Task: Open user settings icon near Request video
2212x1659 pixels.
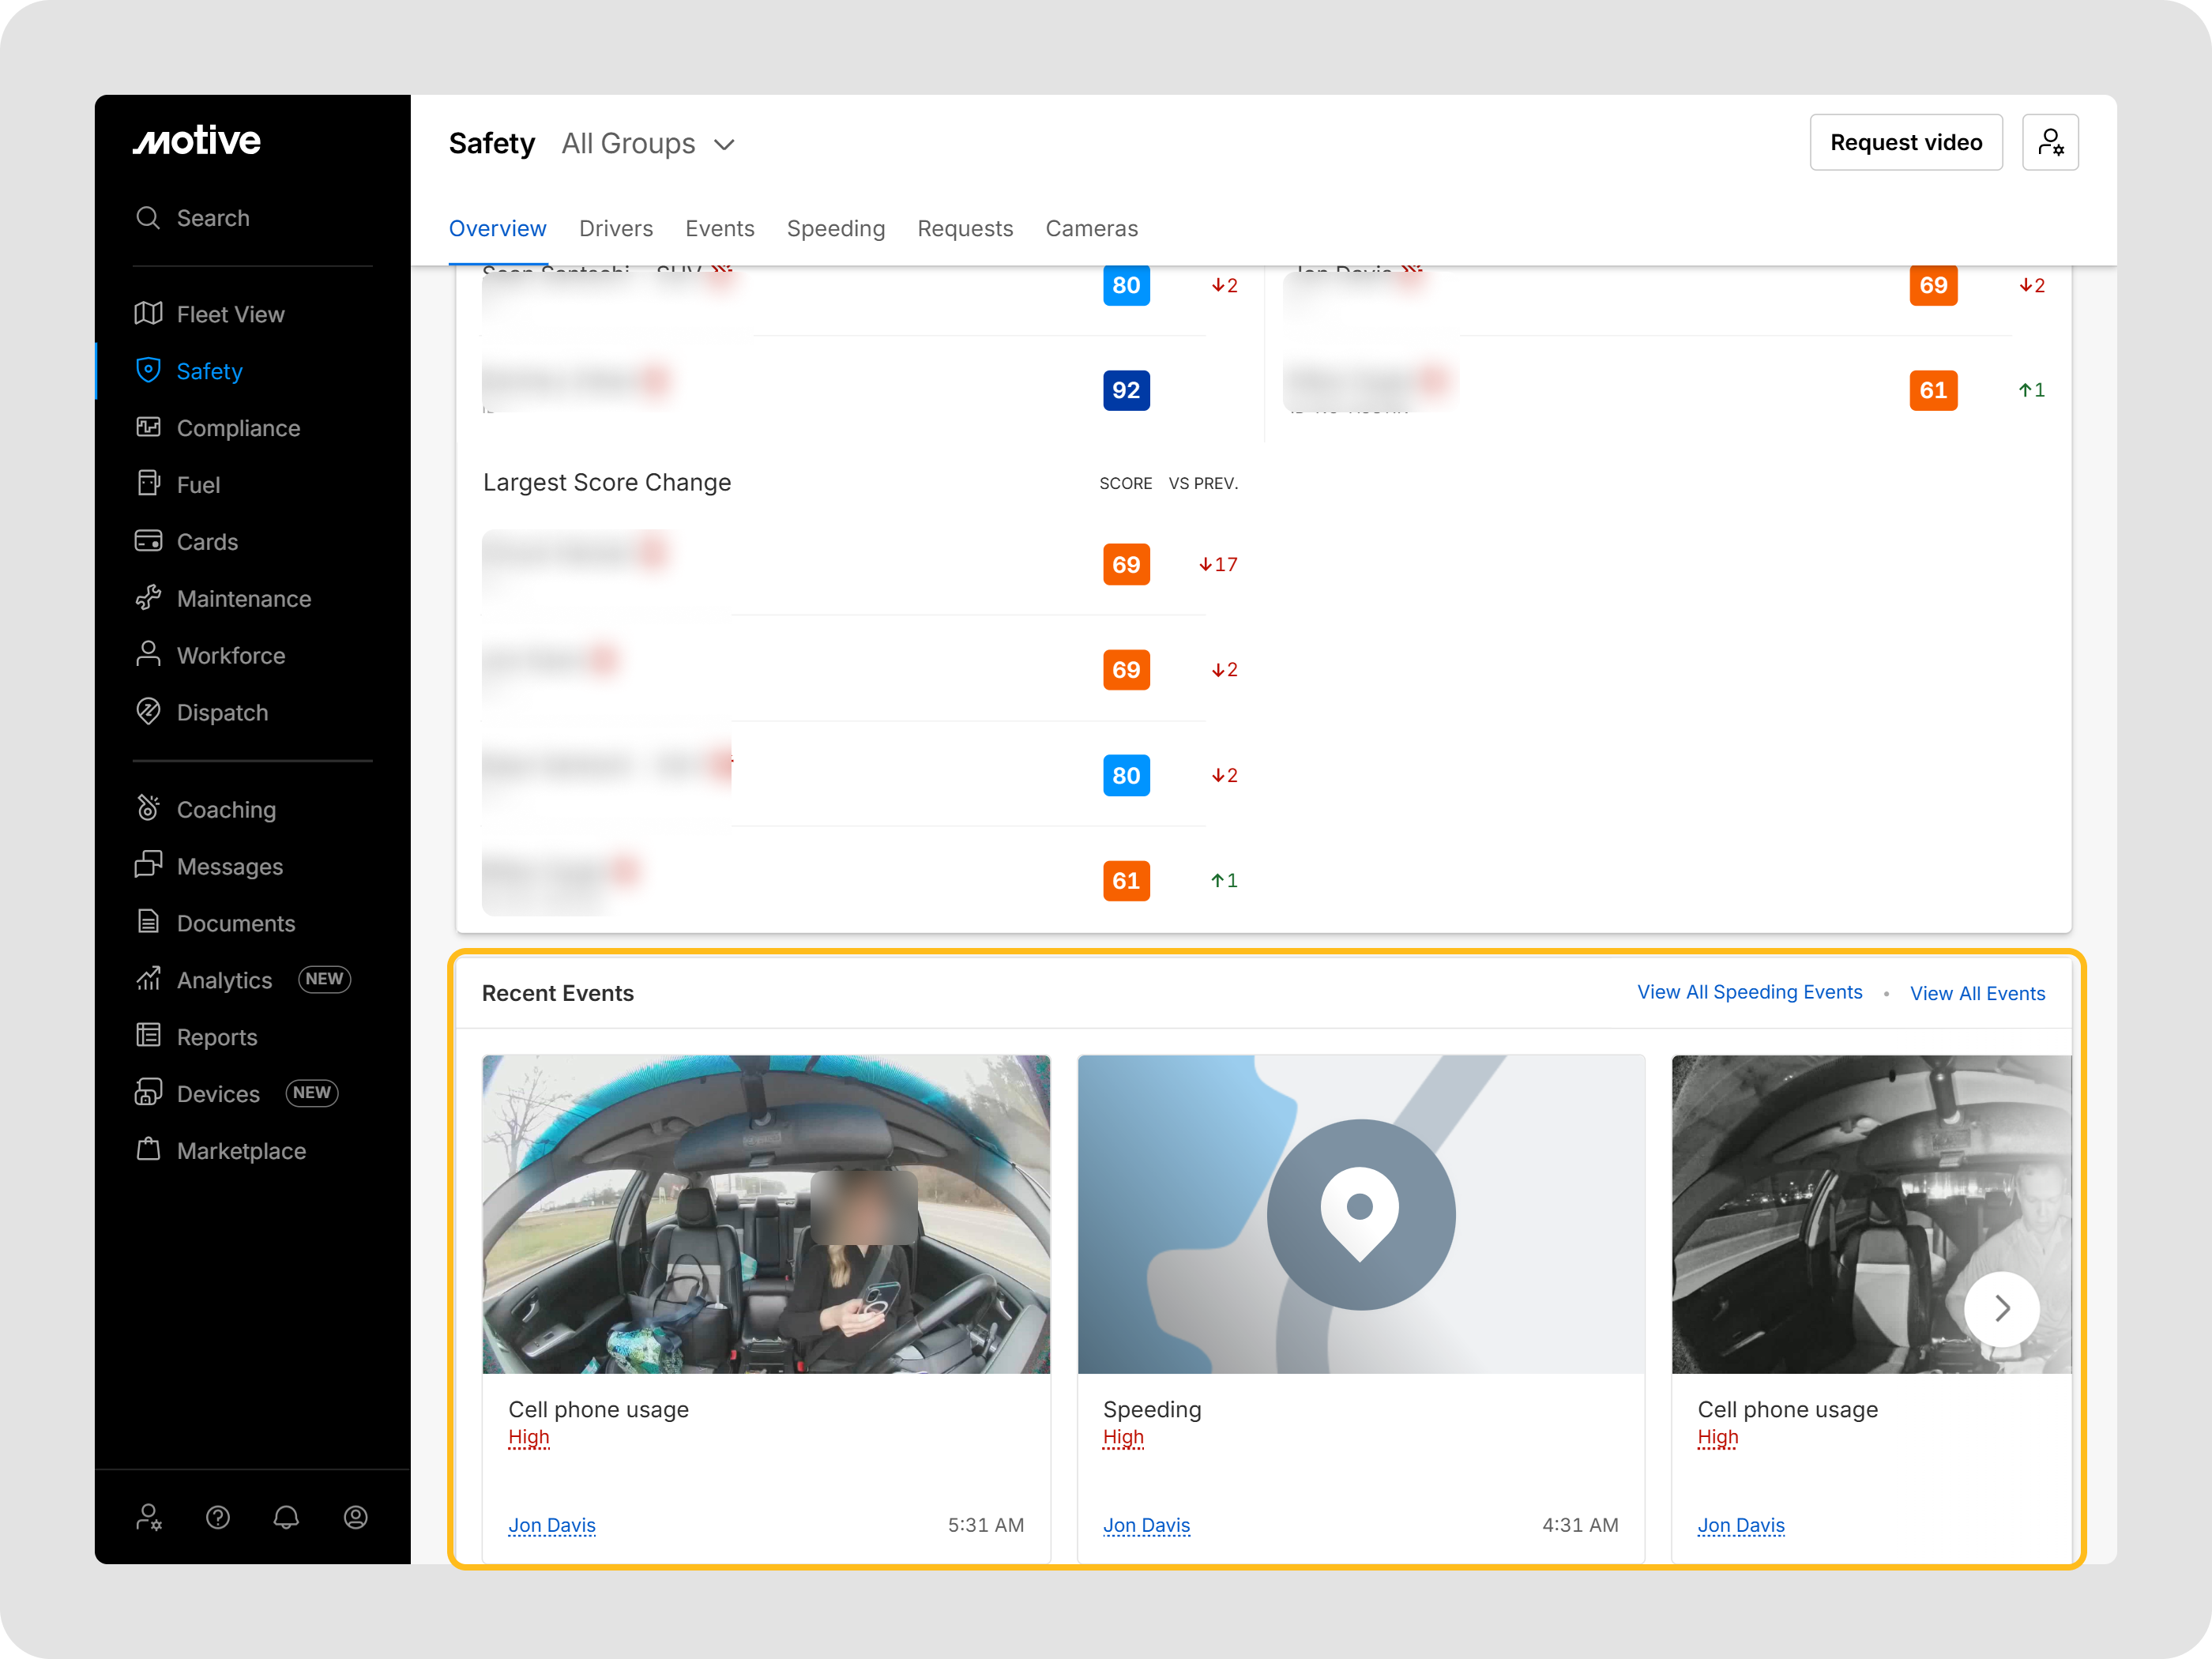Action: 2049,143
